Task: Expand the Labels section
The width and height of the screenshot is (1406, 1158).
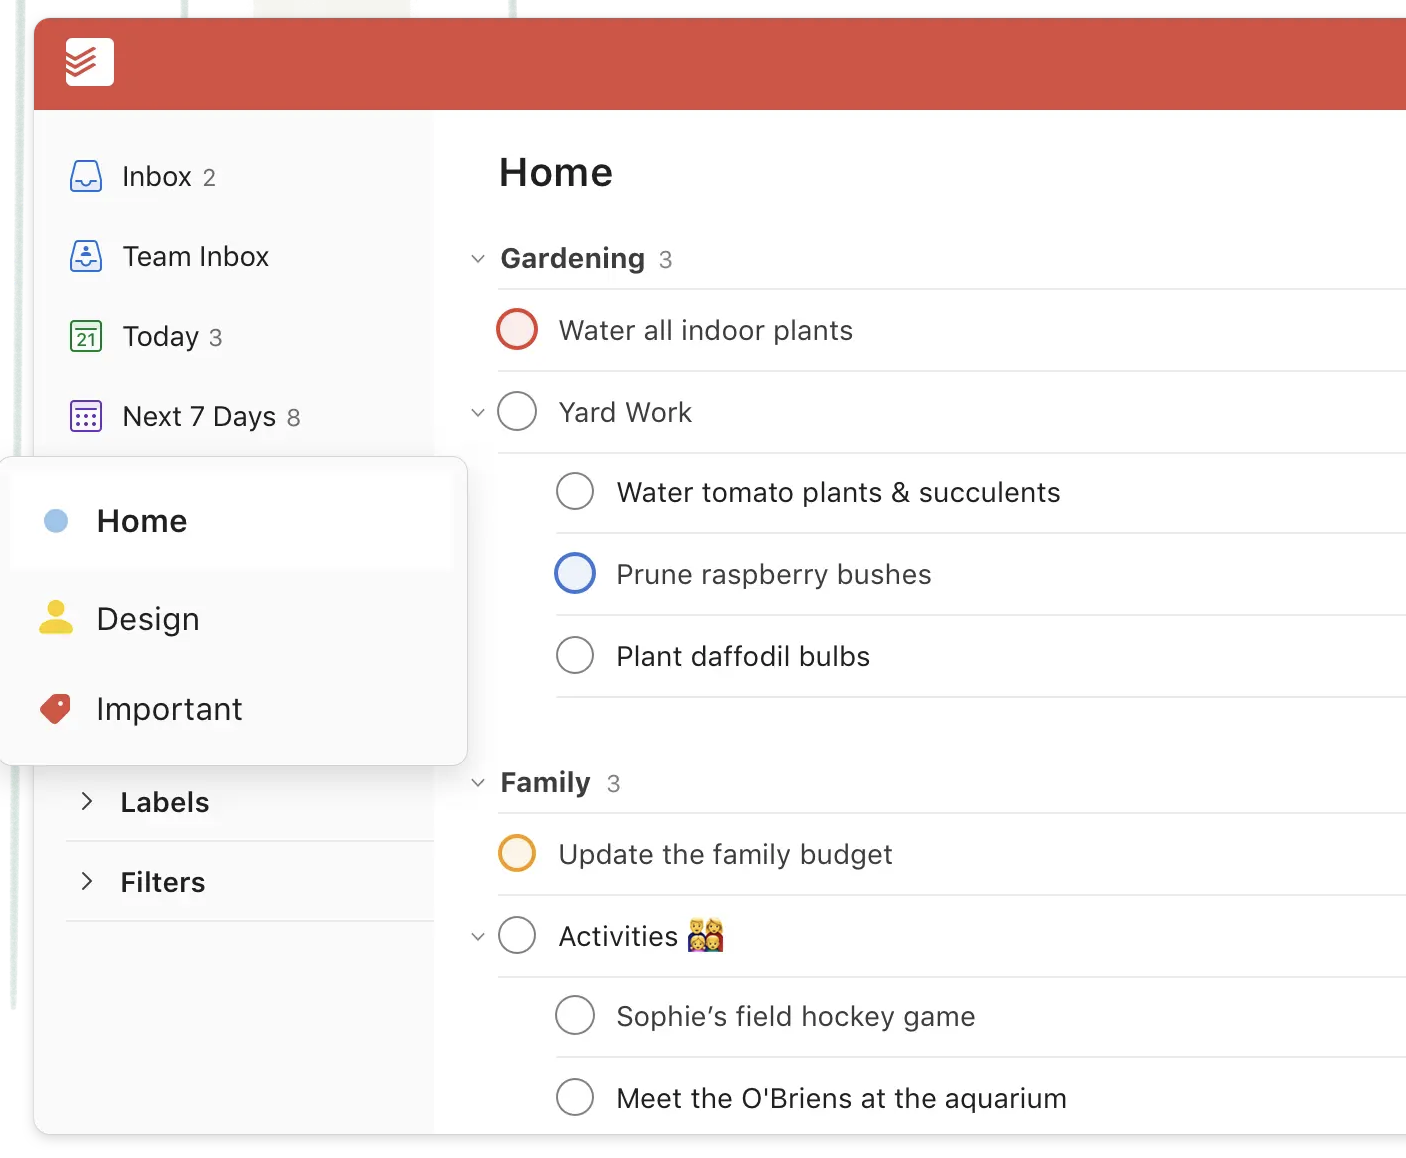Action: click(87, 802)
